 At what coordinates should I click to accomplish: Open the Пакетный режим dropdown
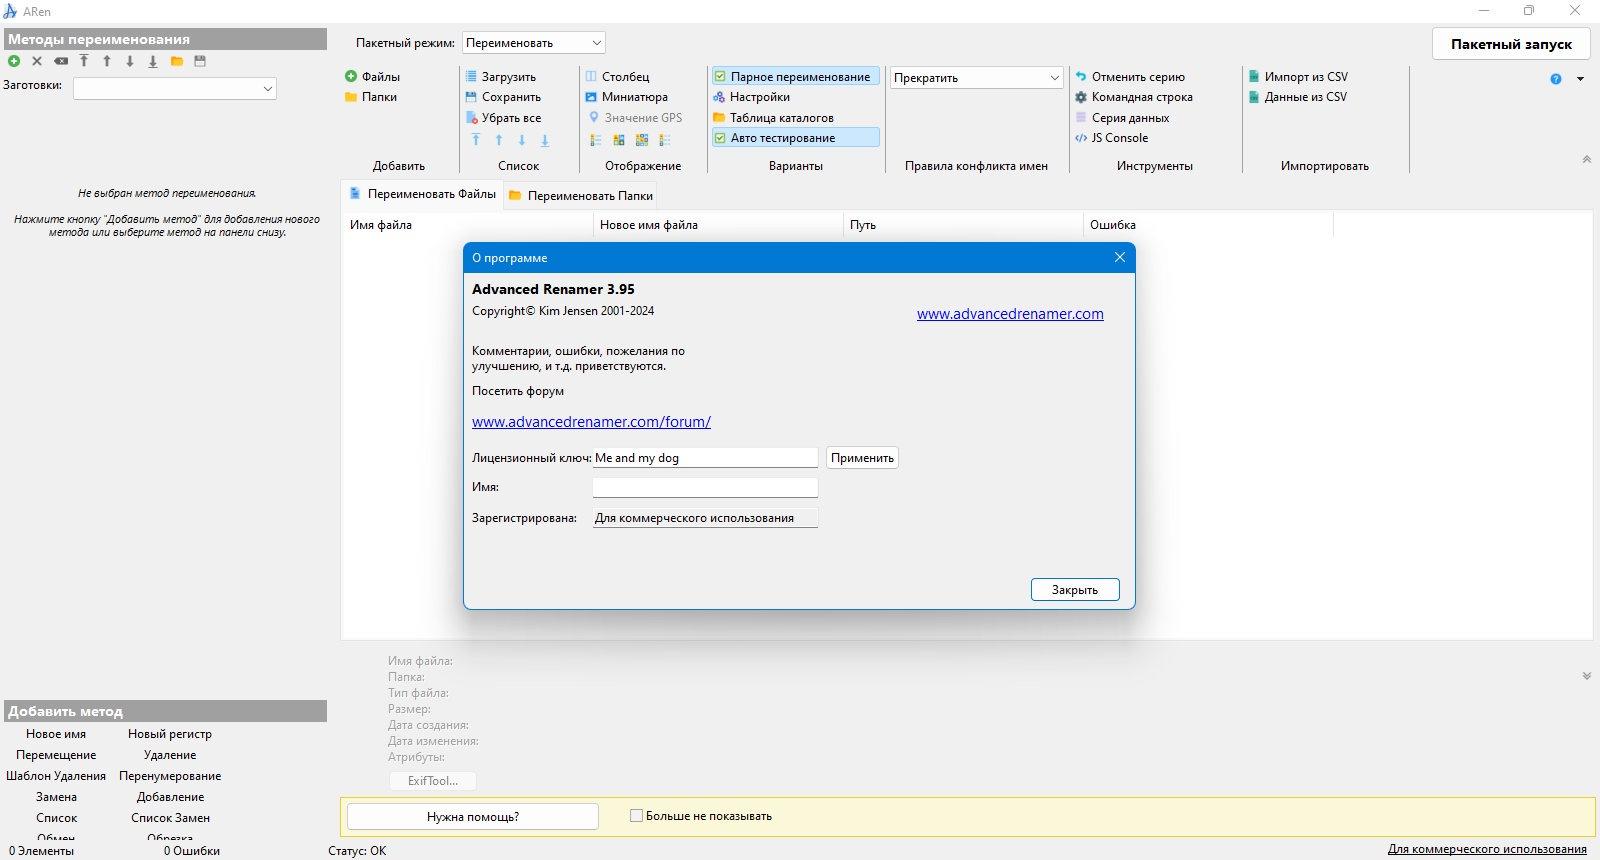tap(533, 43)
